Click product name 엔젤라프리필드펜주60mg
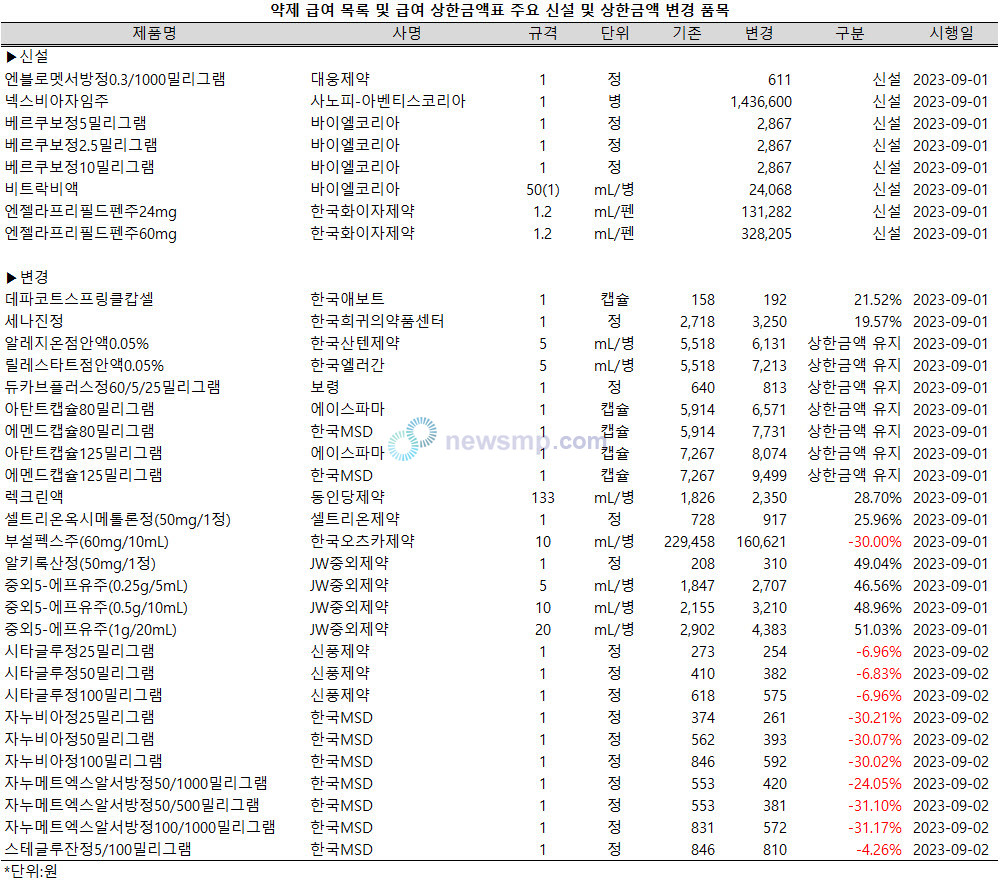 tap(91, 234)
